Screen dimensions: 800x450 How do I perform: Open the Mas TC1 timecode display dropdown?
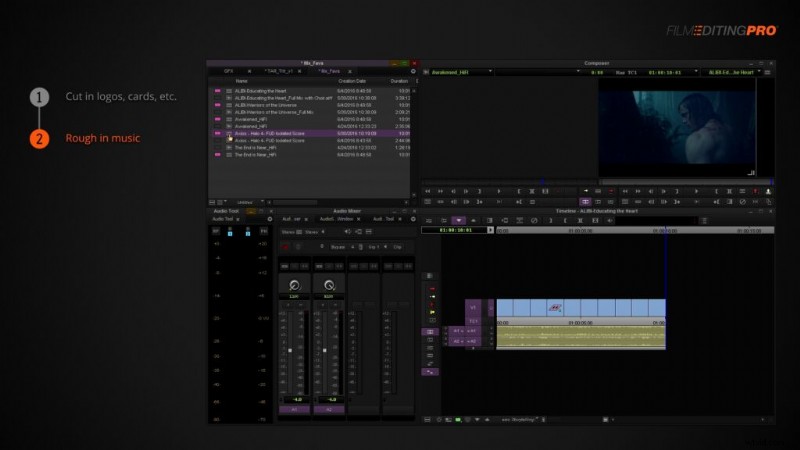(656, 72)
